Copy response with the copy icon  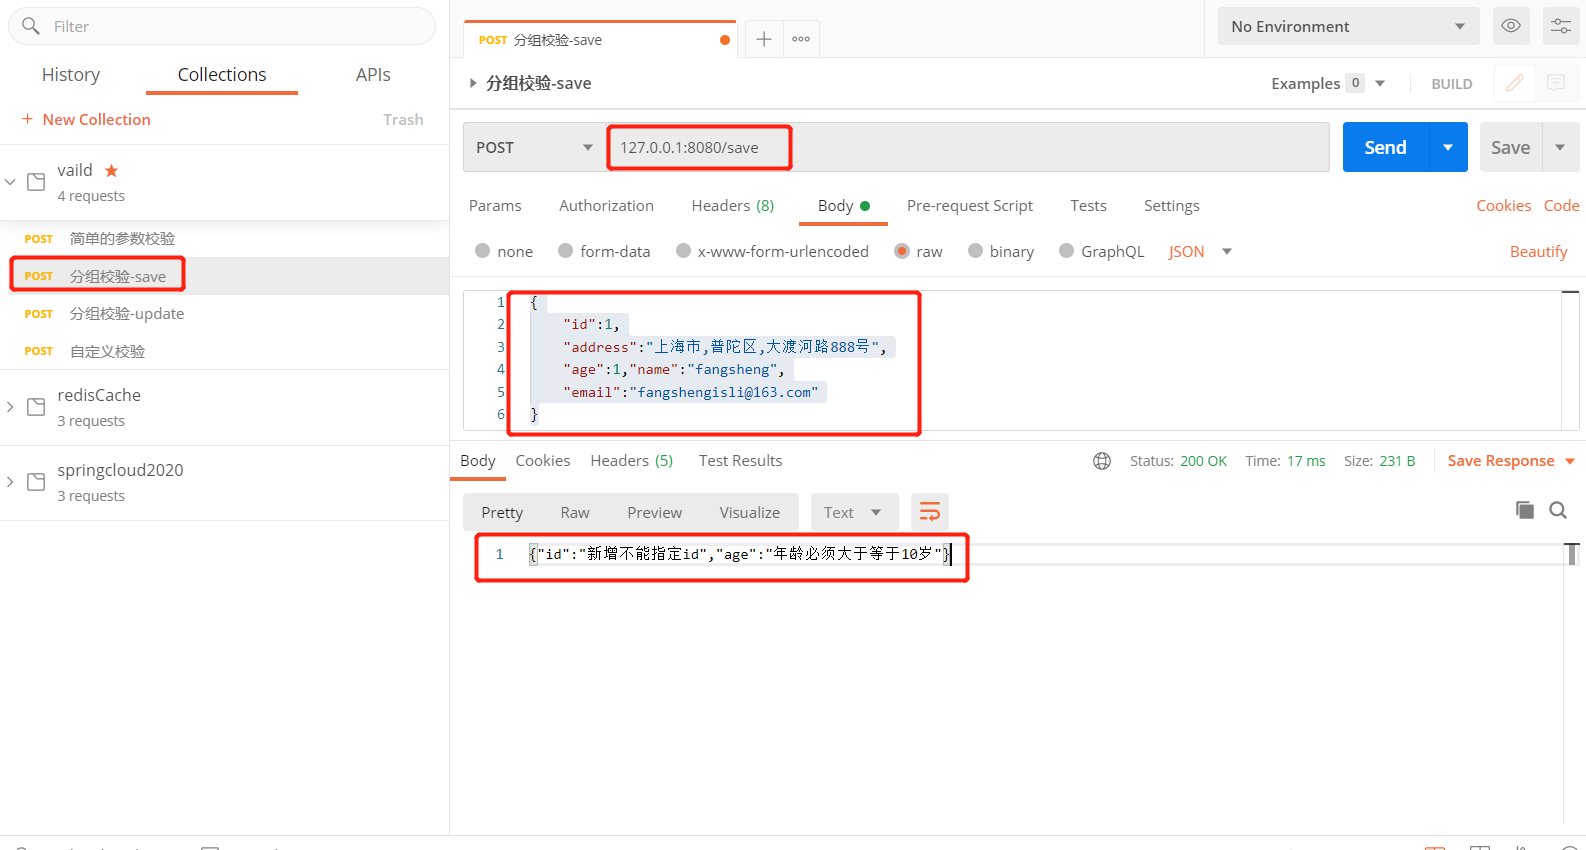pyautogui.click(x=1525, y=510)
